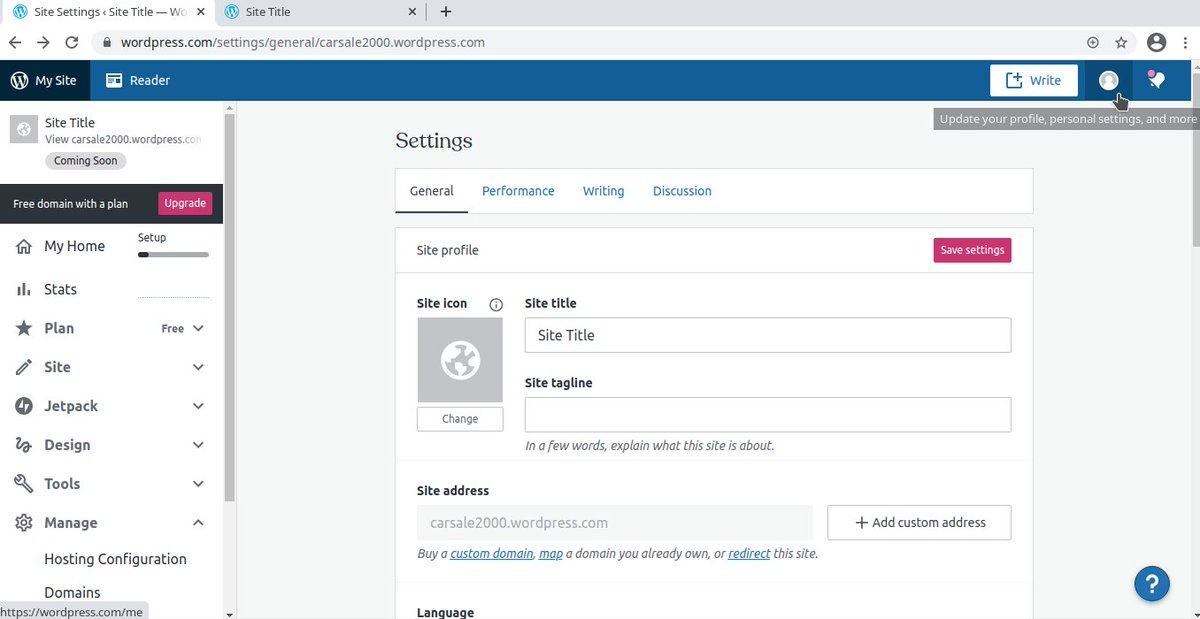Click the Save settings button
This screenshot has width=1200, height=619.
tap(972, 250)
